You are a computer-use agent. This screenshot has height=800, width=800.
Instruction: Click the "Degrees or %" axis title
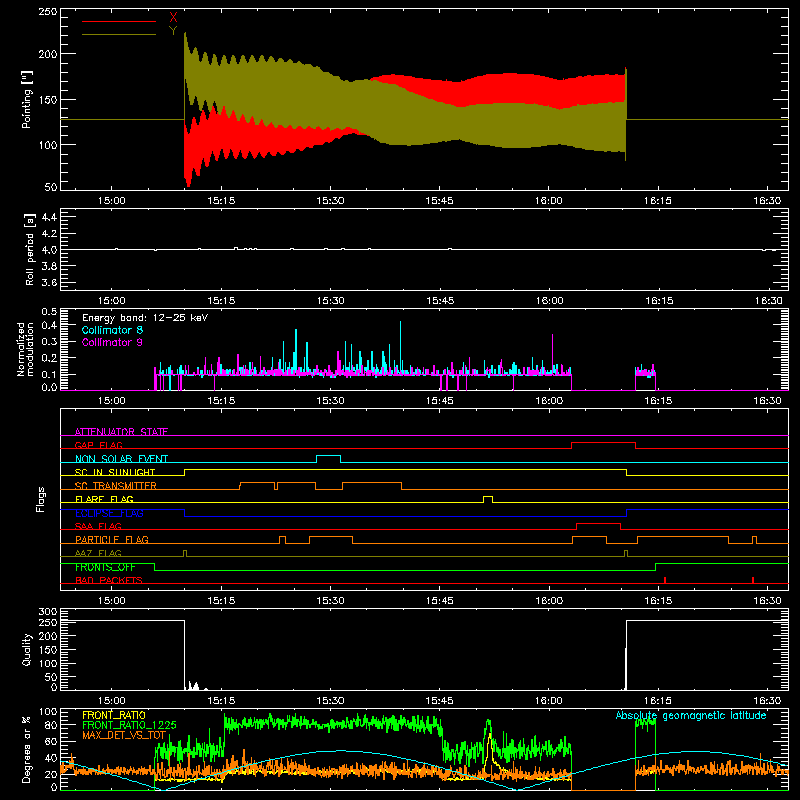[27, 749]
